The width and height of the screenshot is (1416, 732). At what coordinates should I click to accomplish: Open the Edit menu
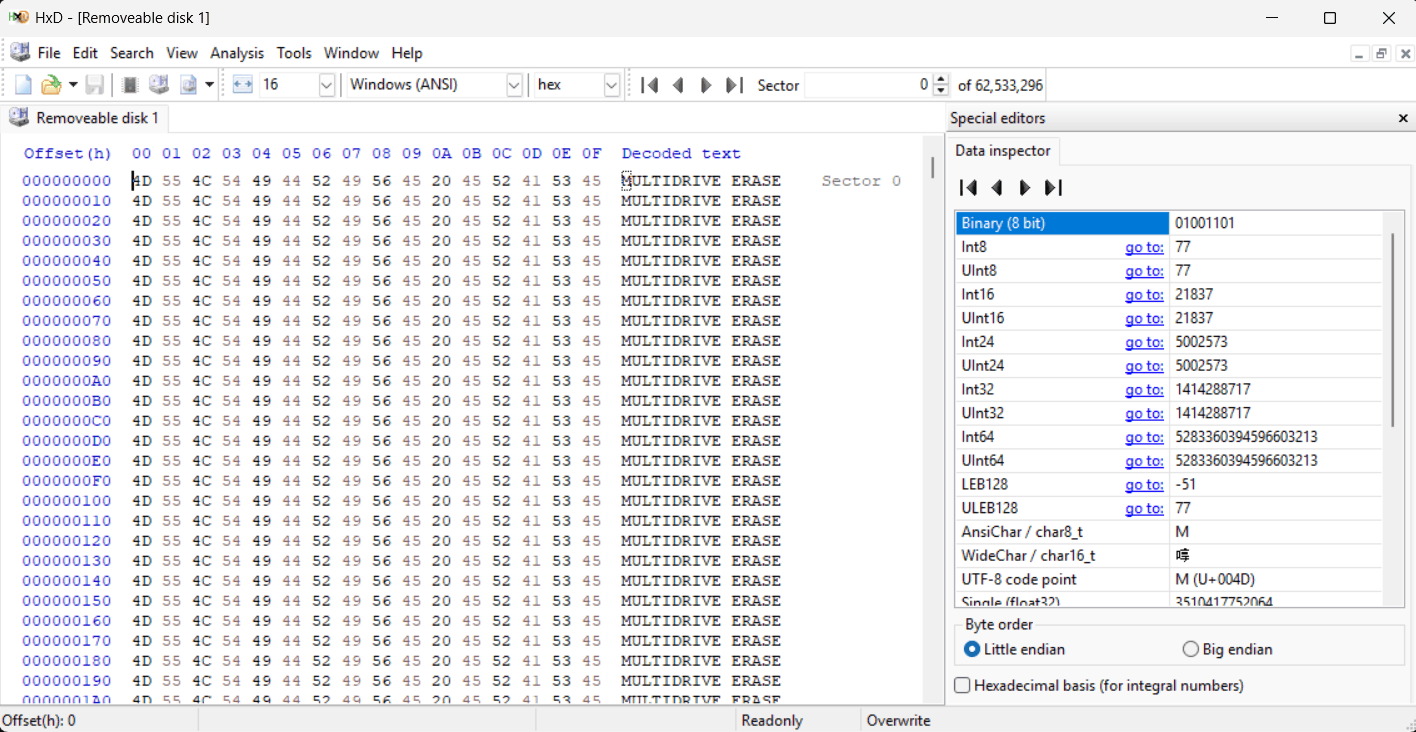85,53
